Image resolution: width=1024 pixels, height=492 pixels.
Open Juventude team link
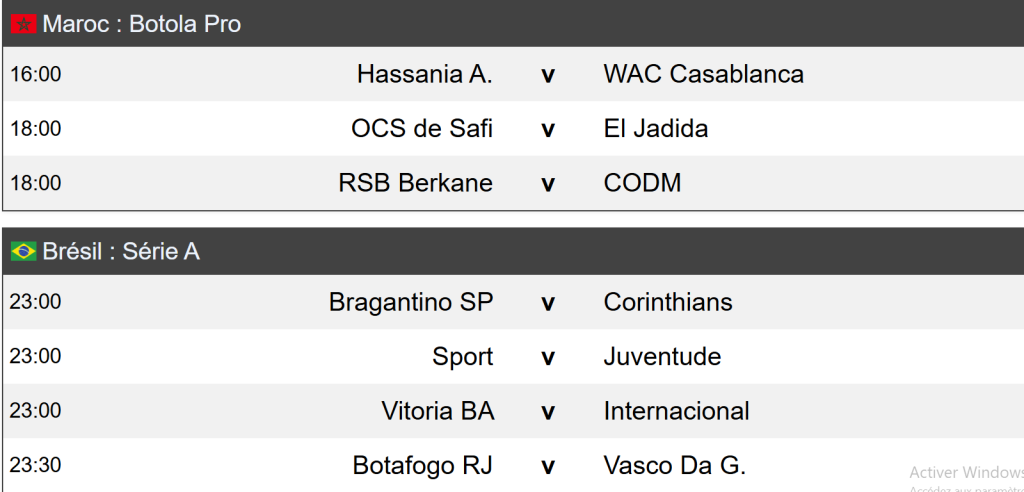point(662,357)
